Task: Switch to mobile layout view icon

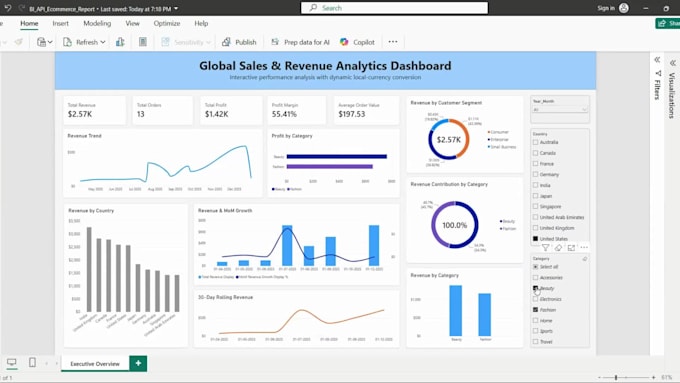Action: click(x=33, y=362)
